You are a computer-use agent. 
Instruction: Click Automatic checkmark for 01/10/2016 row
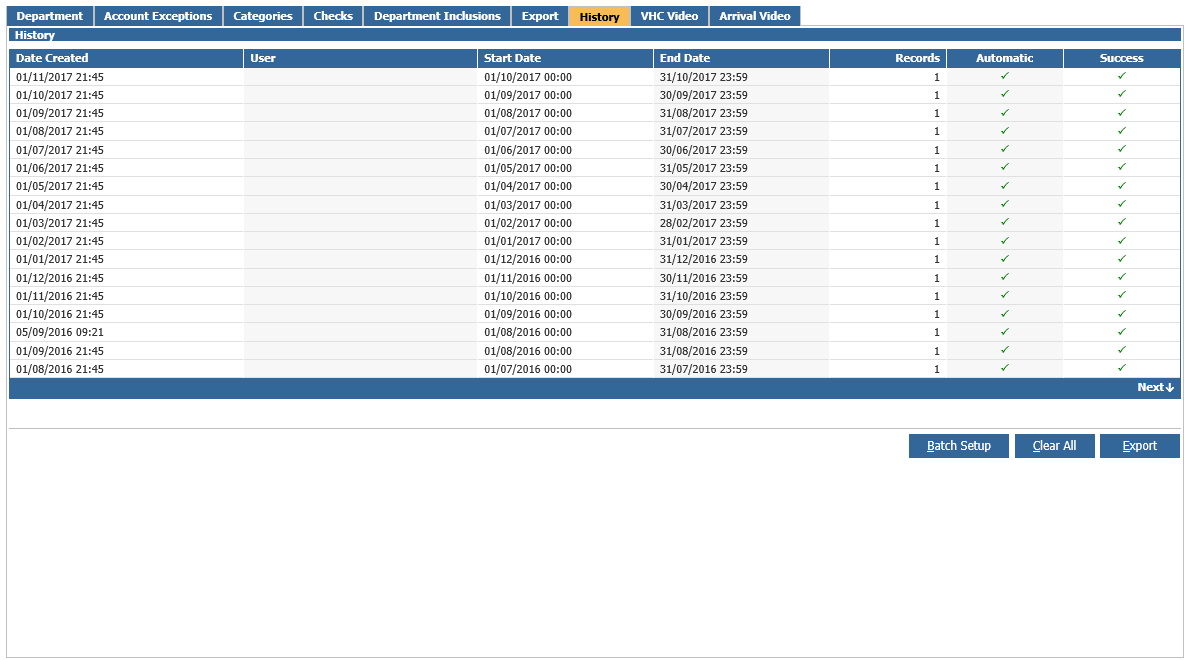pos(1005,314)
